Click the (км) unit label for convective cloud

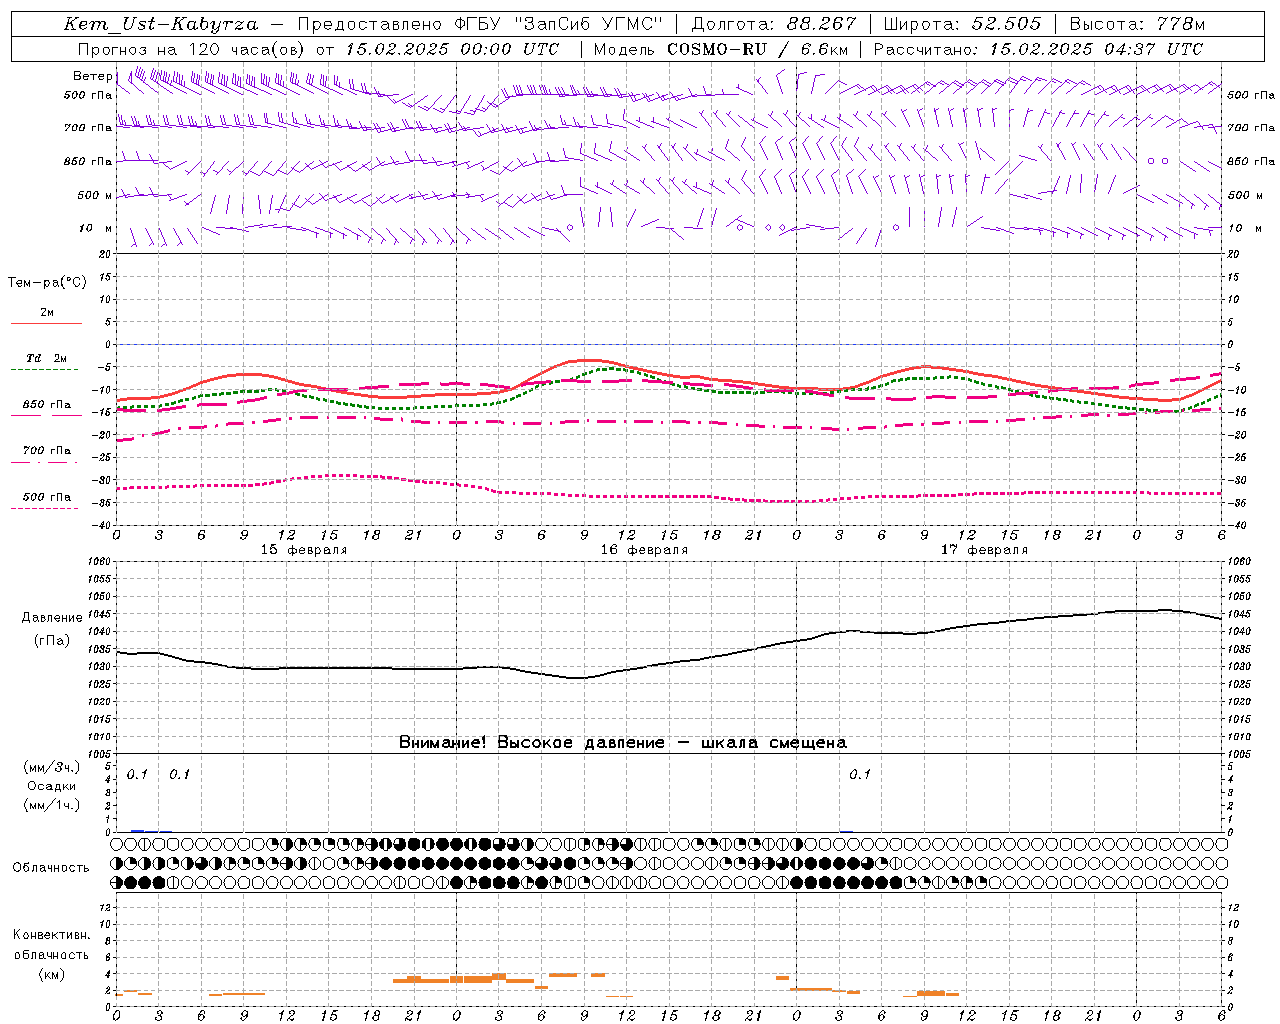51,974
